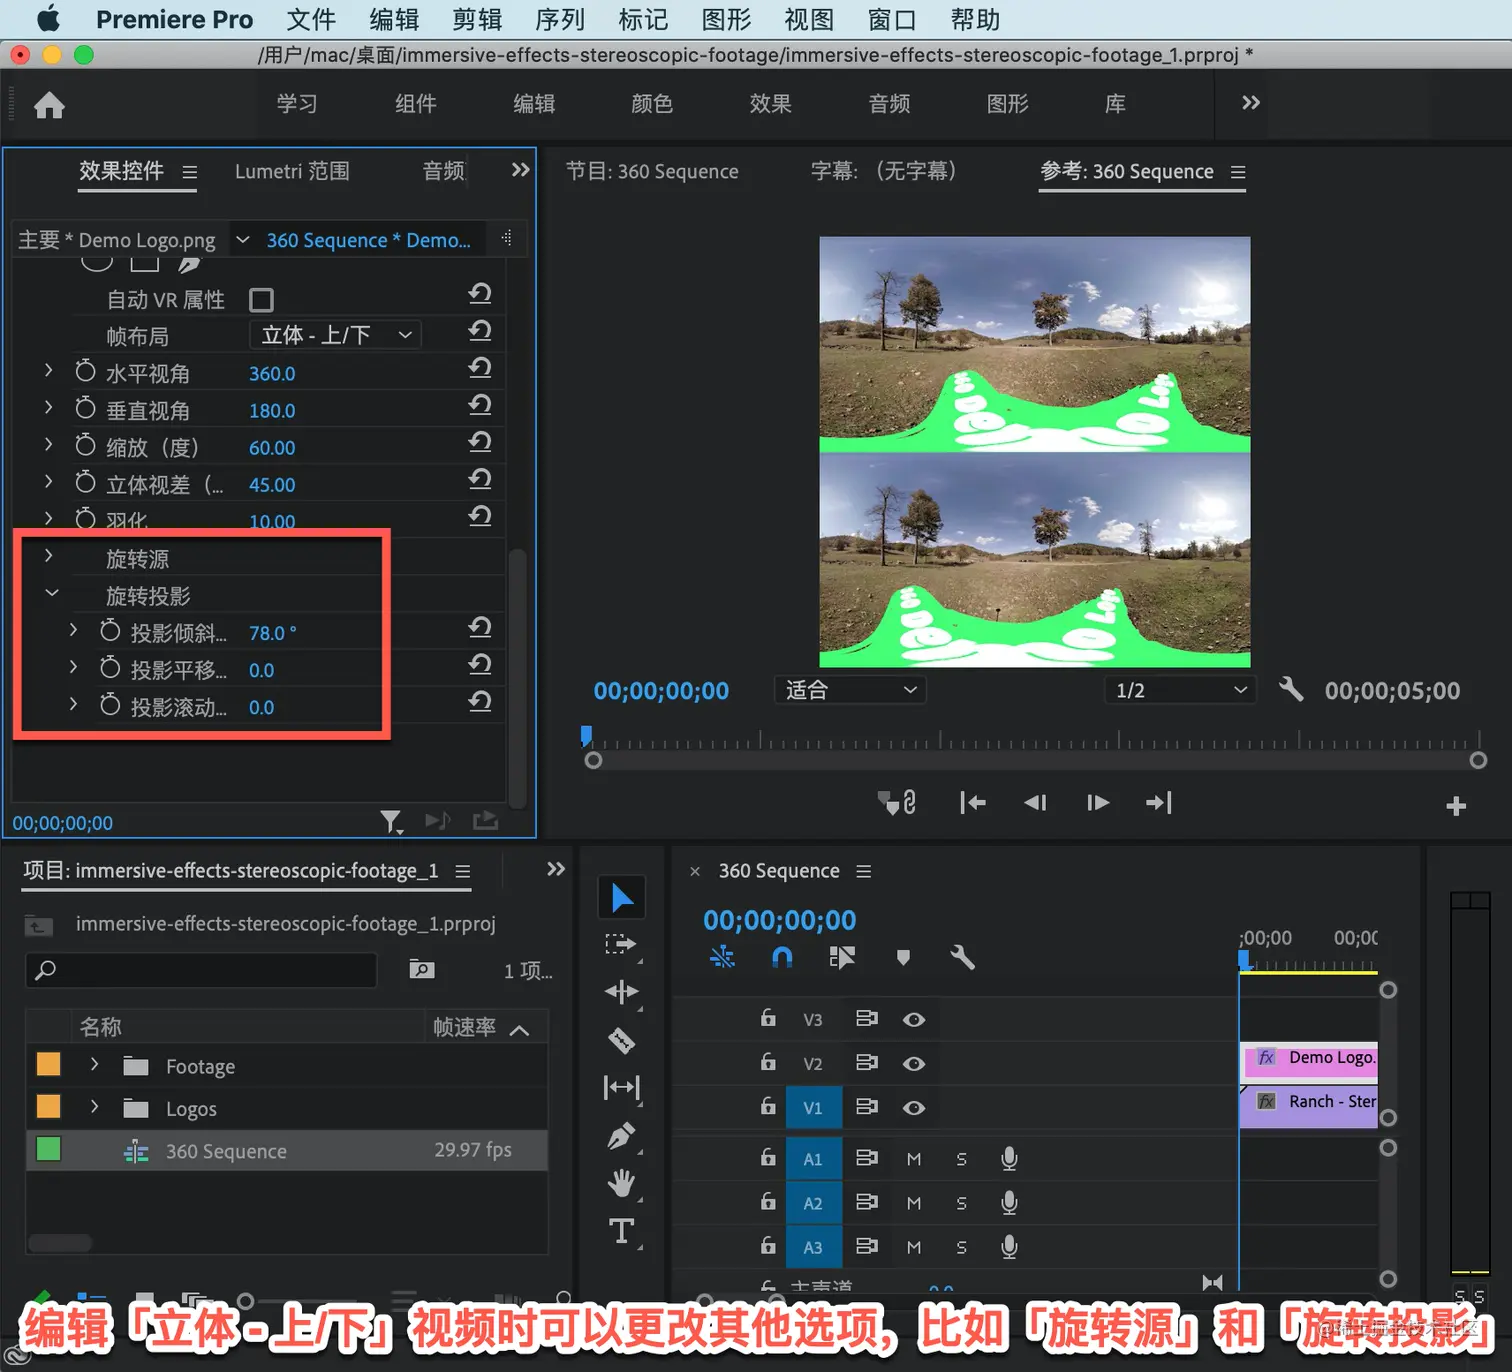1512x1372 pixels.
Task: Solo audio track A2
Action: point(961,1203)
